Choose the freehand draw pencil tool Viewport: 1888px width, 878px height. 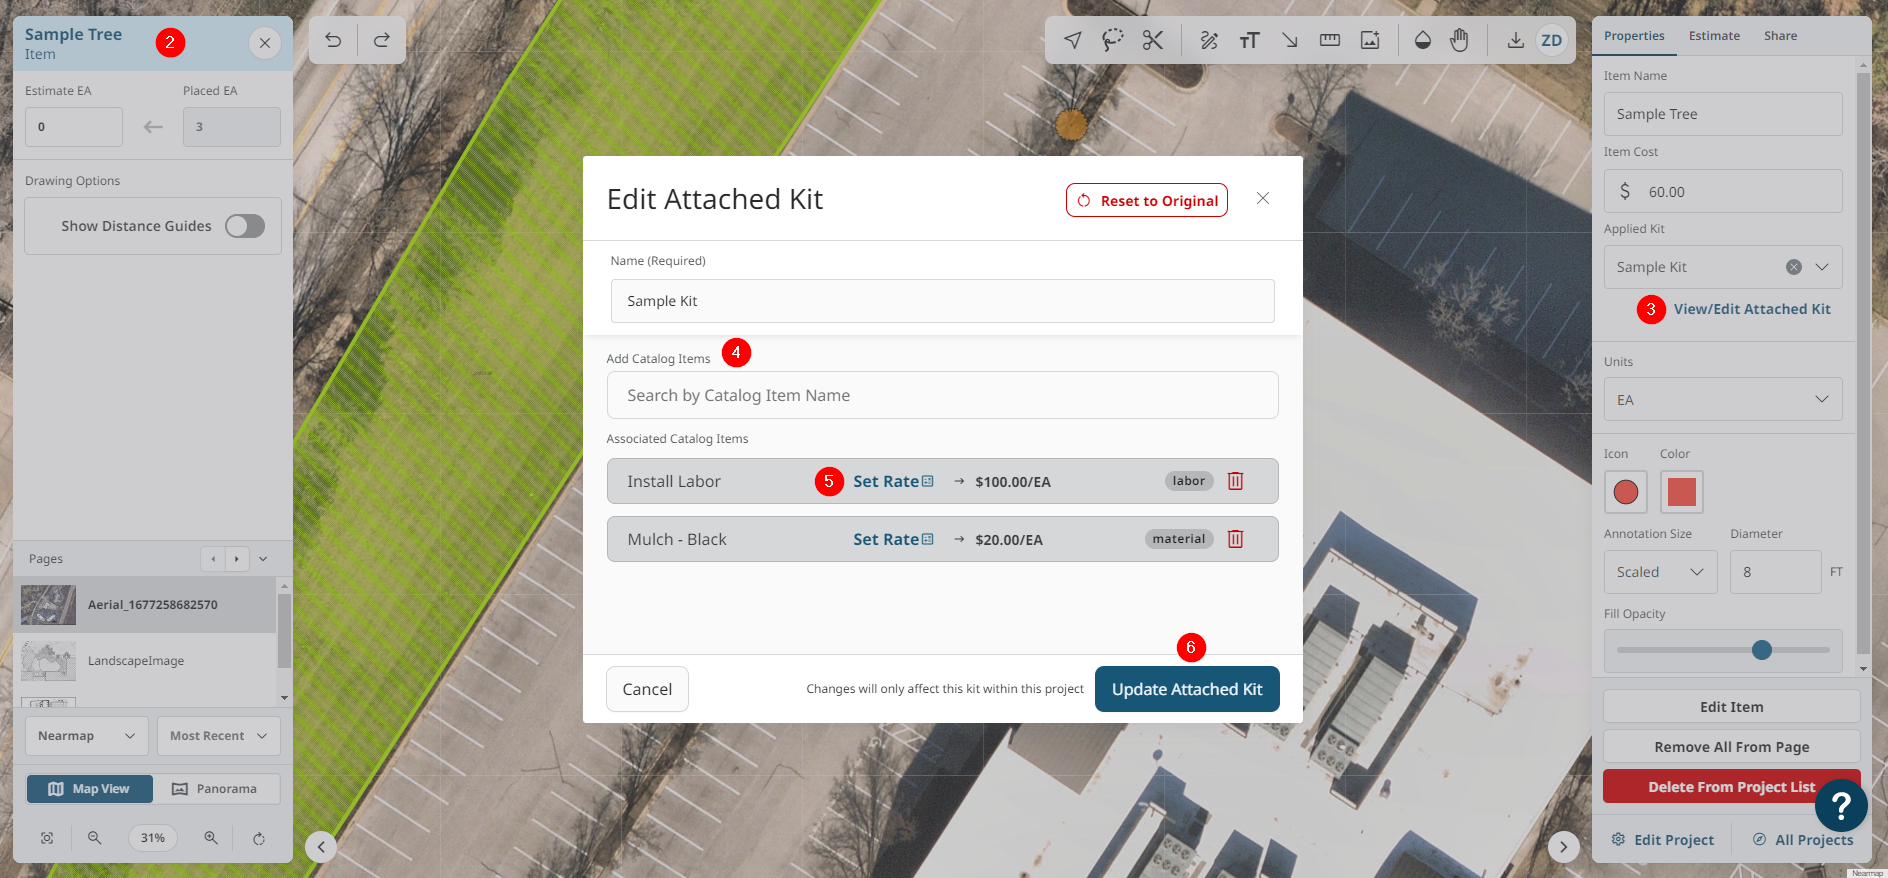(1209, 40)
